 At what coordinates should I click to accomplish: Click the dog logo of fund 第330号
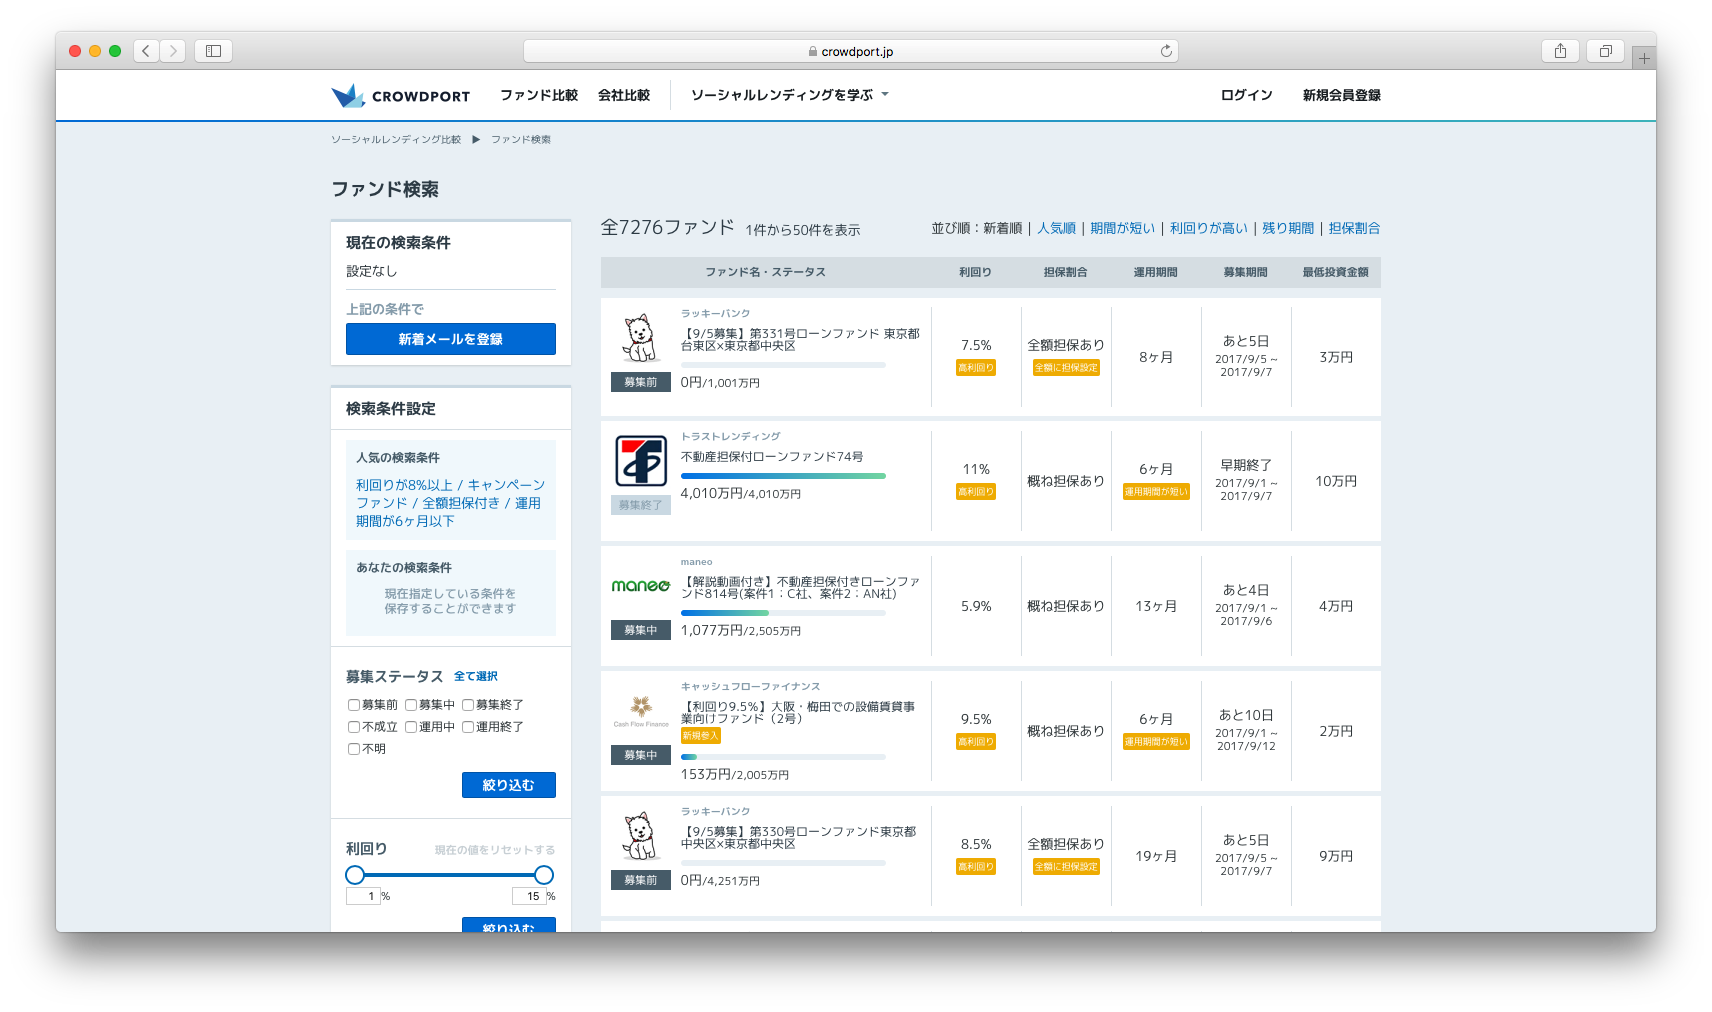641,837
